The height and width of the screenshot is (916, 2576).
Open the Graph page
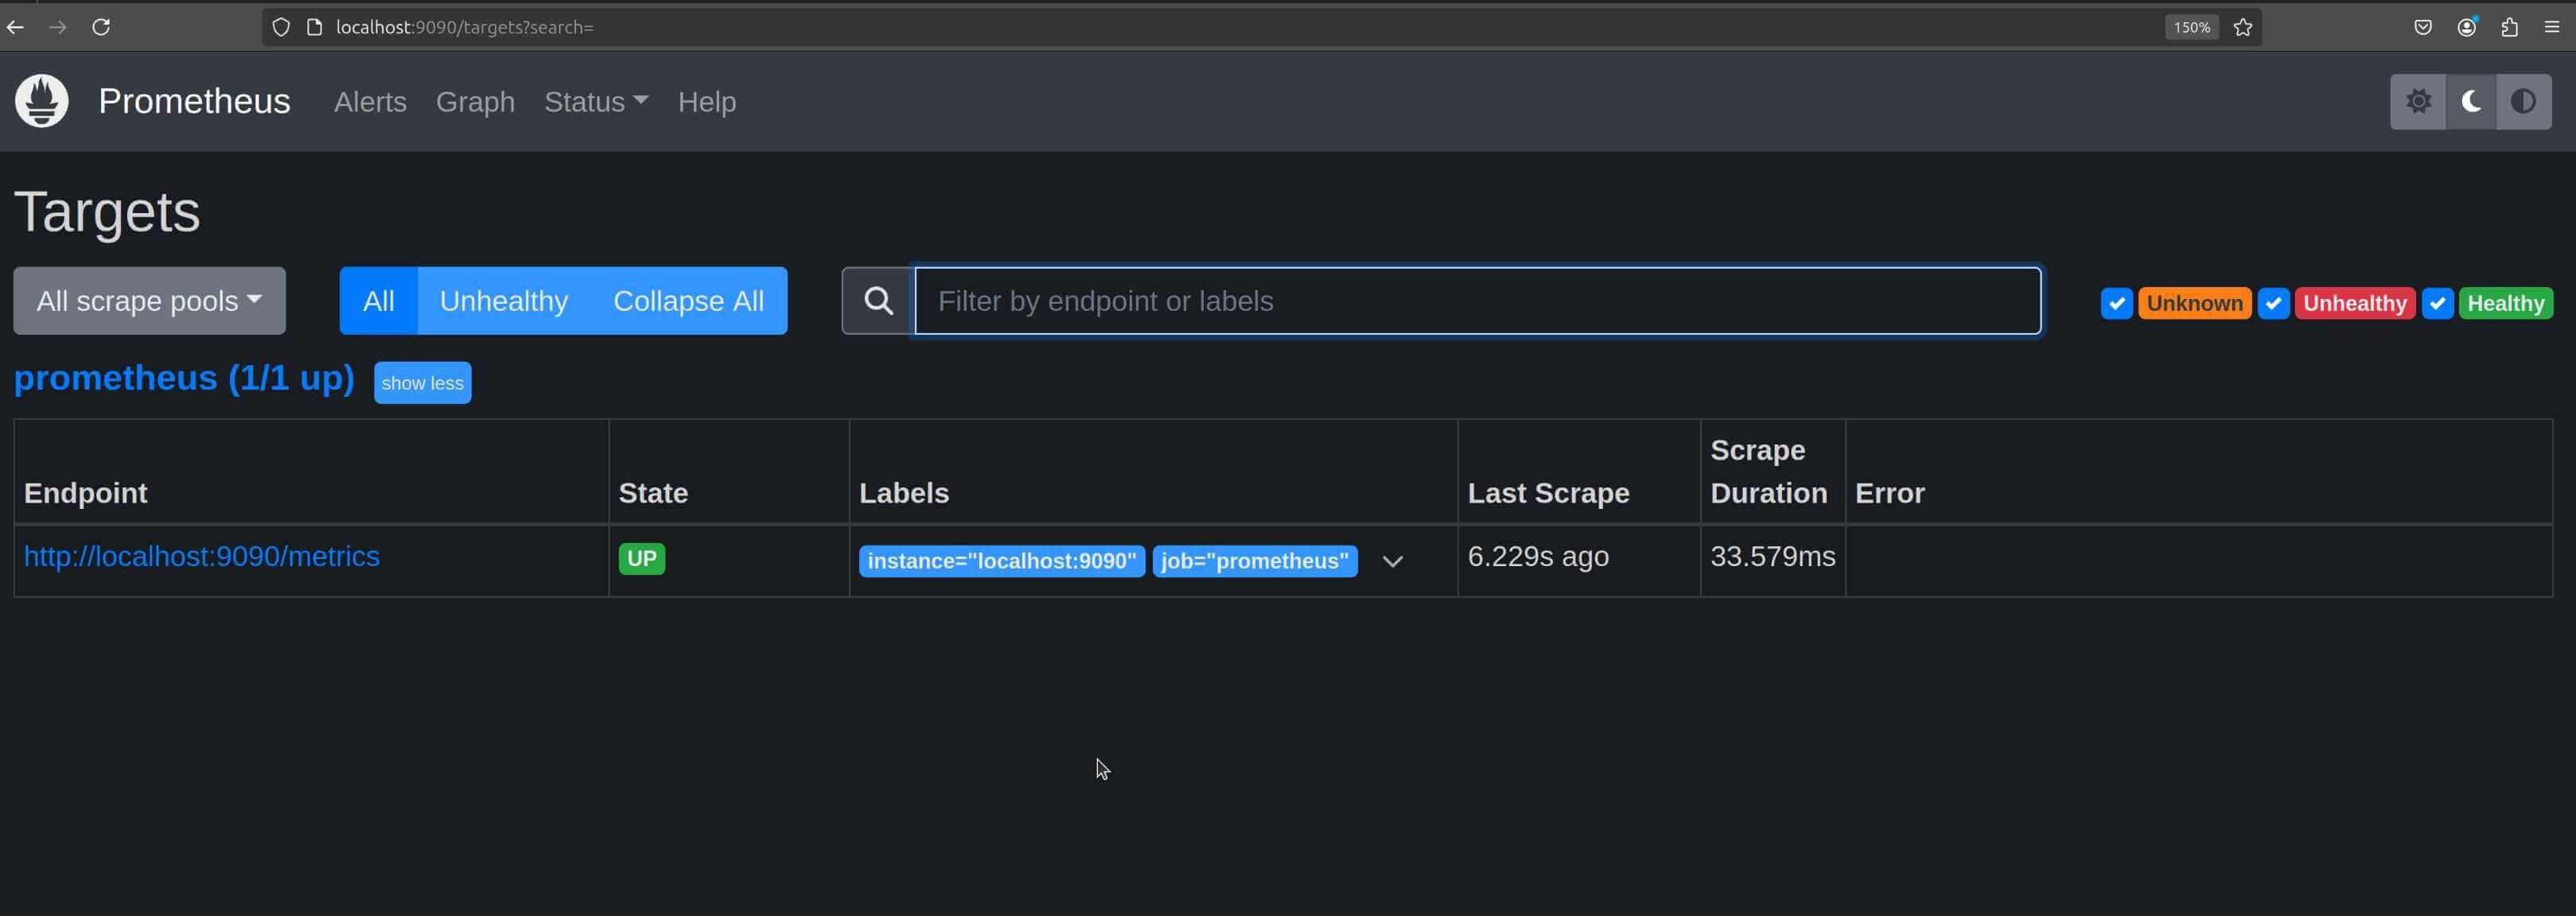coord(475,102)
